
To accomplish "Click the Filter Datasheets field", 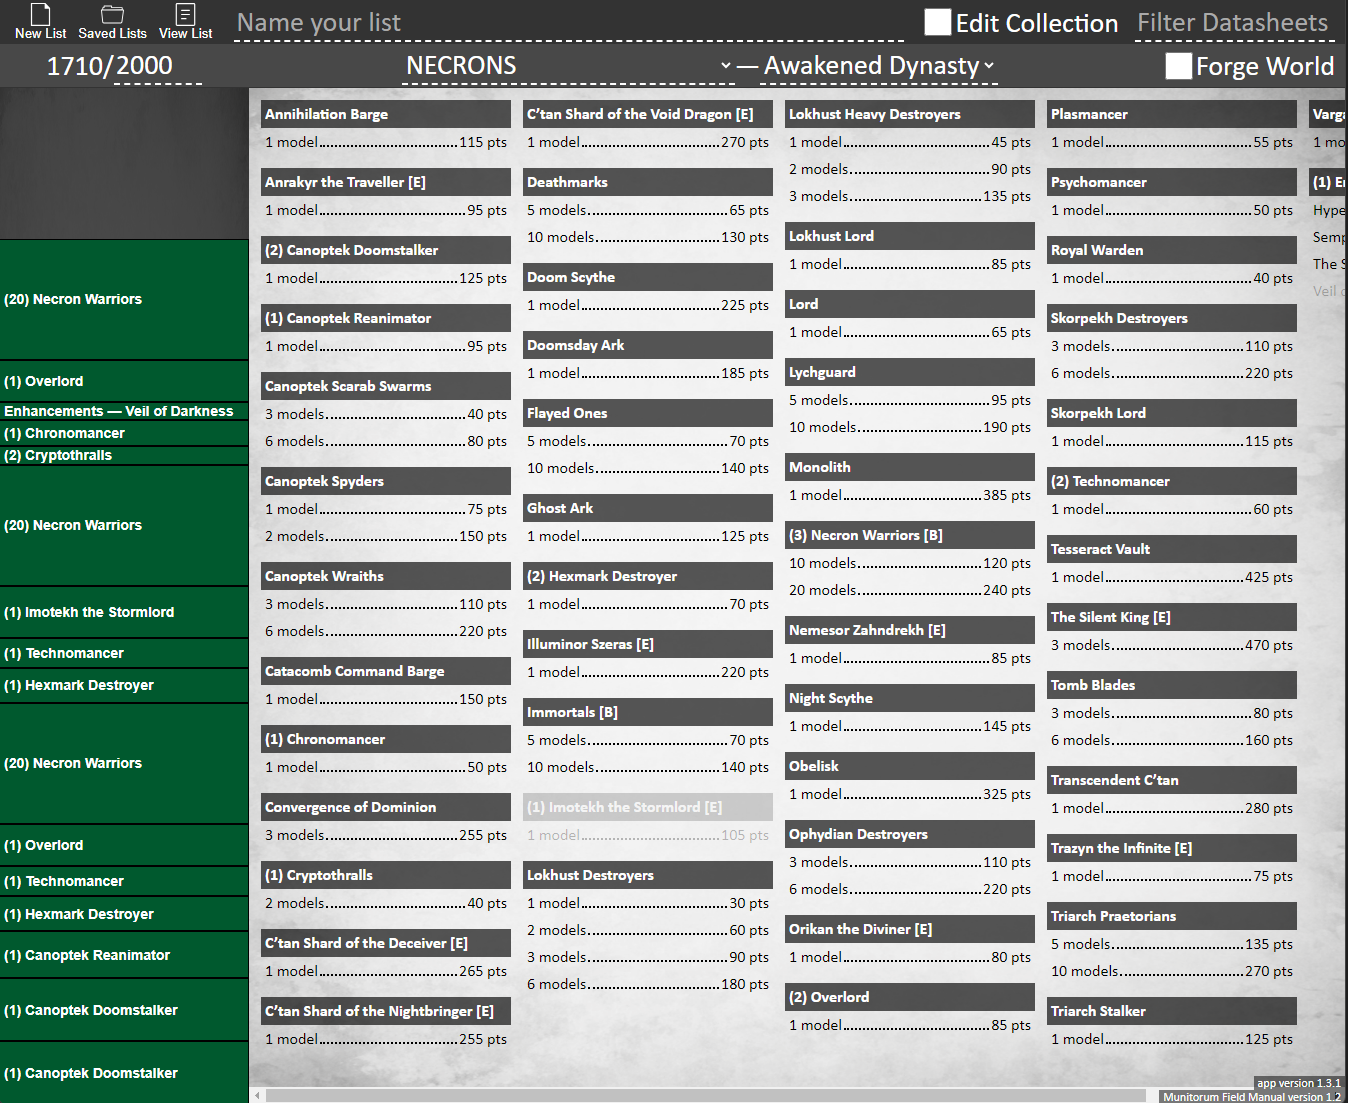I will pyautogui.click(x=1235, y=23).
